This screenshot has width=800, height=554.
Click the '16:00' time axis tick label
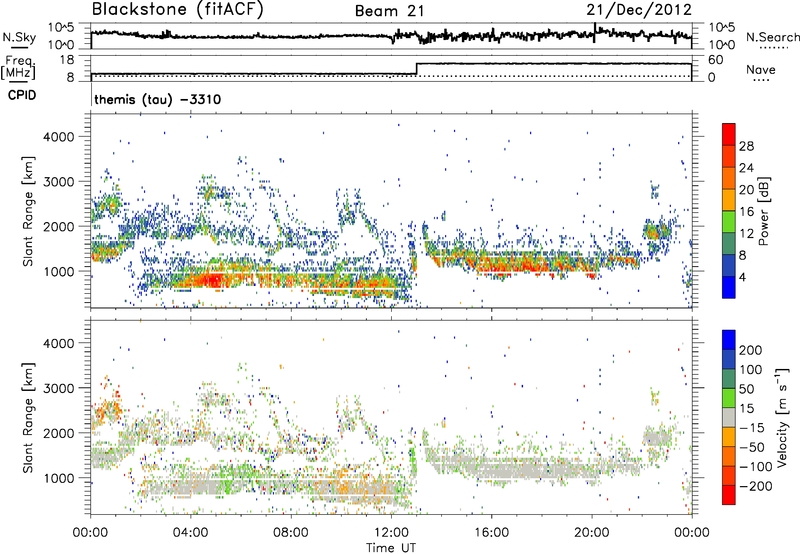click(x=491, y=533)
